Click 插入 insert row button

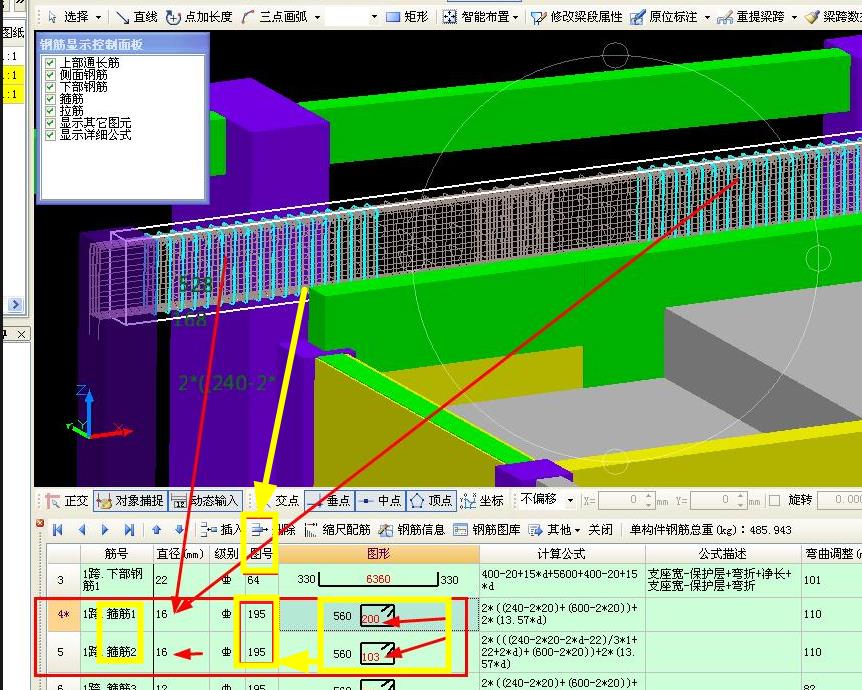222,529
